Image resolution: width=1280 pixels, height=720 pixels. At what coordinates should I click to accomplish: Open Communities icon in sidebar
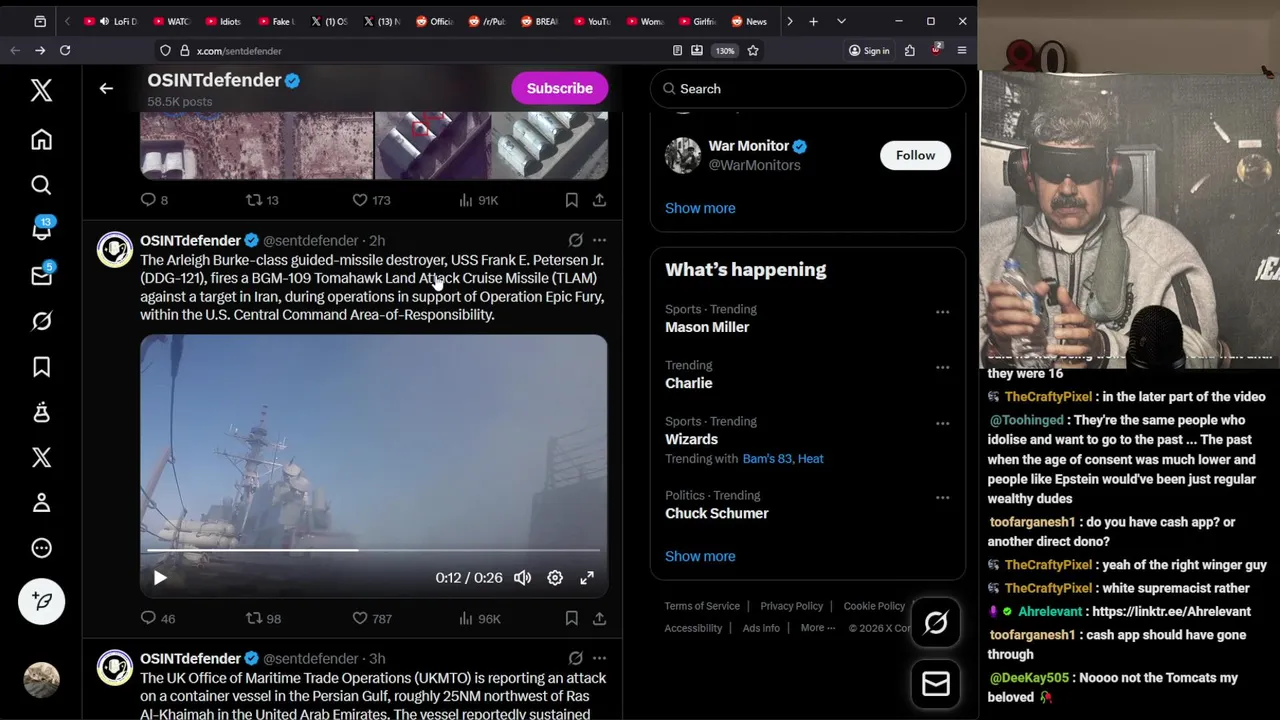coord(41,412)
